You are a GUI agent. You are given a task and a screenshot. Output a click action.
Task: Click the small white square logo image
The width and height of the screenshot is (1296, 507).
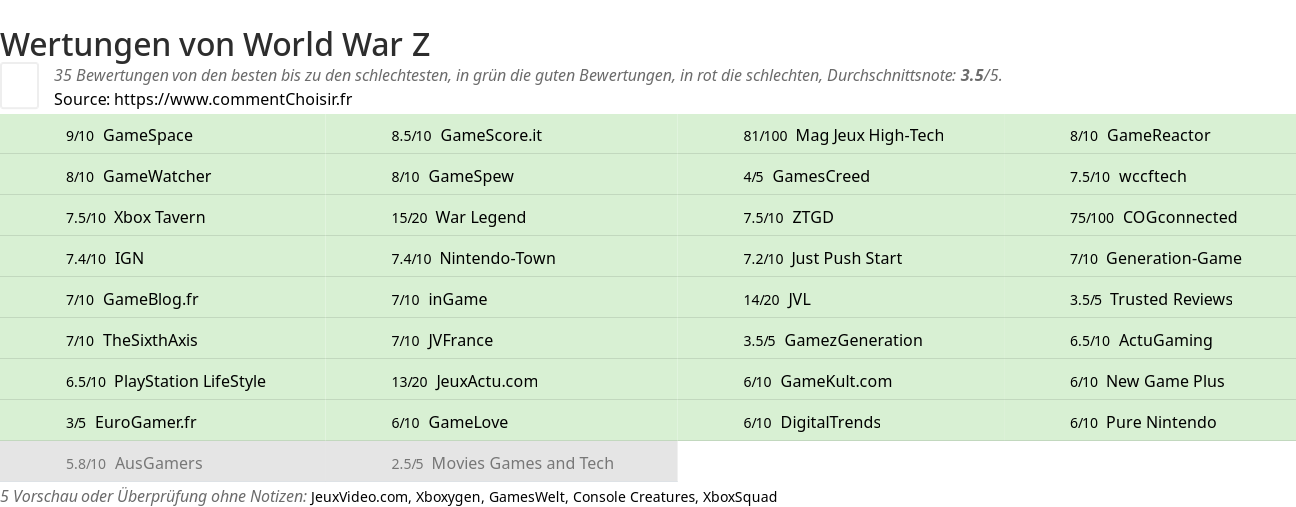tap(19, 85)
